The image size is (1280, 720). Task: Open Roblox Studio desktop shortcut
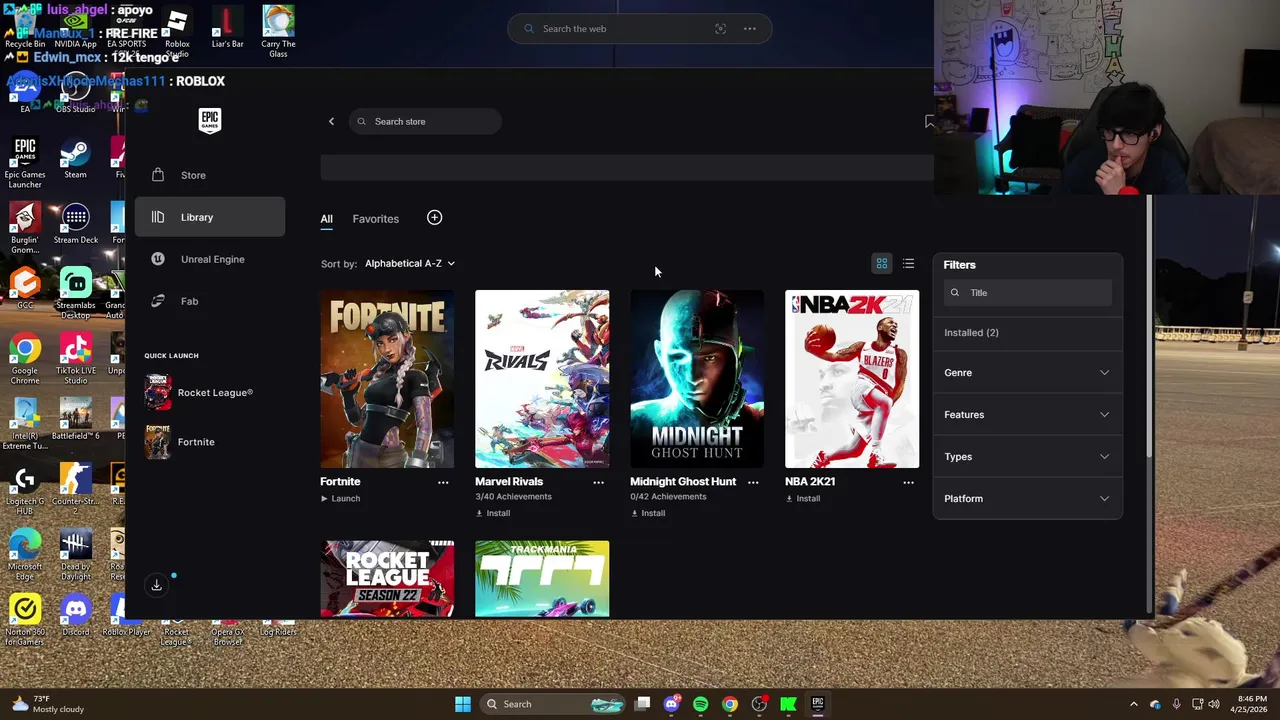tap(177, 32)
